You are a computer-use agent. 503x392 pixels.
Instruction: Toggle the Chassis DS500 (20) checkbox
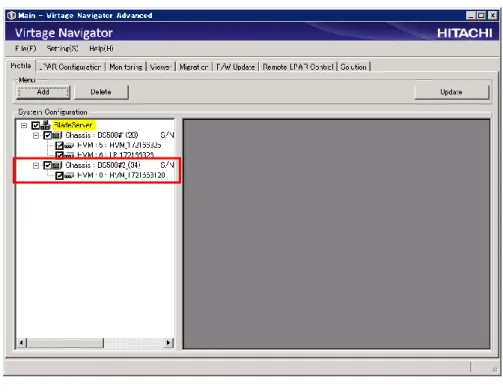click(48, 135)
